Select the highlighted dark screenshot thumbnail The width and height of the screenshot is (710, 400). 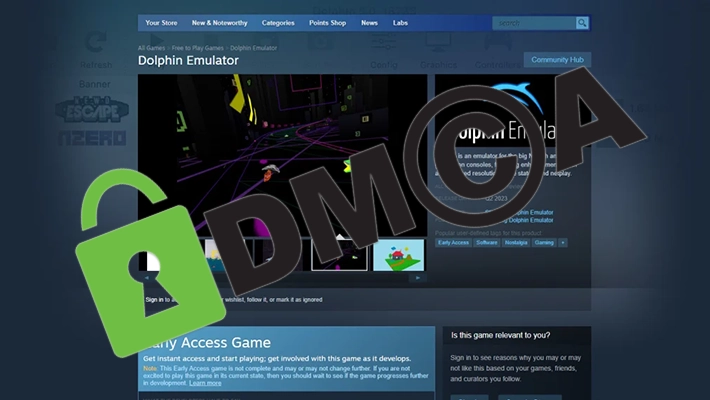click(339, 255)
